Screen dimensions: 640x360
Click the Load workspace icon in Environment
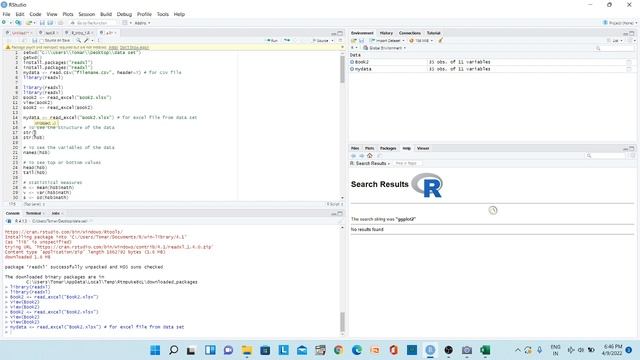click(x=354, y=40)
